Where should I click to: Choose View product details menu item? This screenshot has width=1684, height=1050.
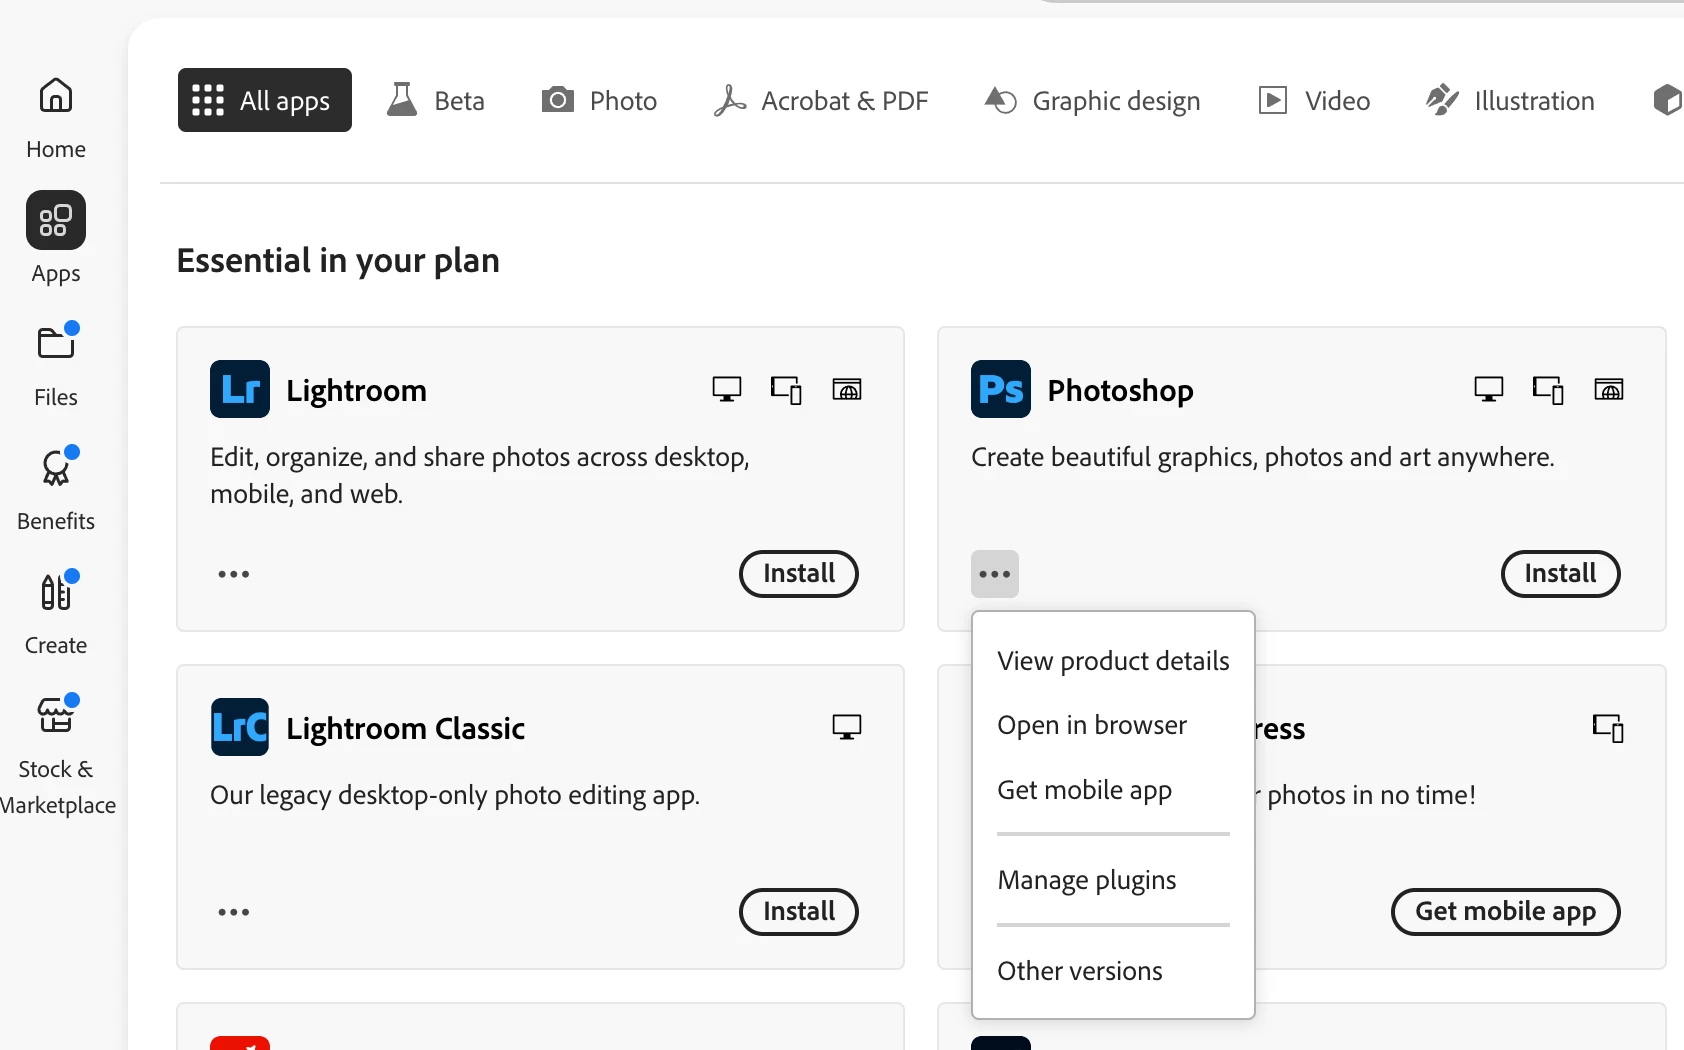coord(1113,661)
